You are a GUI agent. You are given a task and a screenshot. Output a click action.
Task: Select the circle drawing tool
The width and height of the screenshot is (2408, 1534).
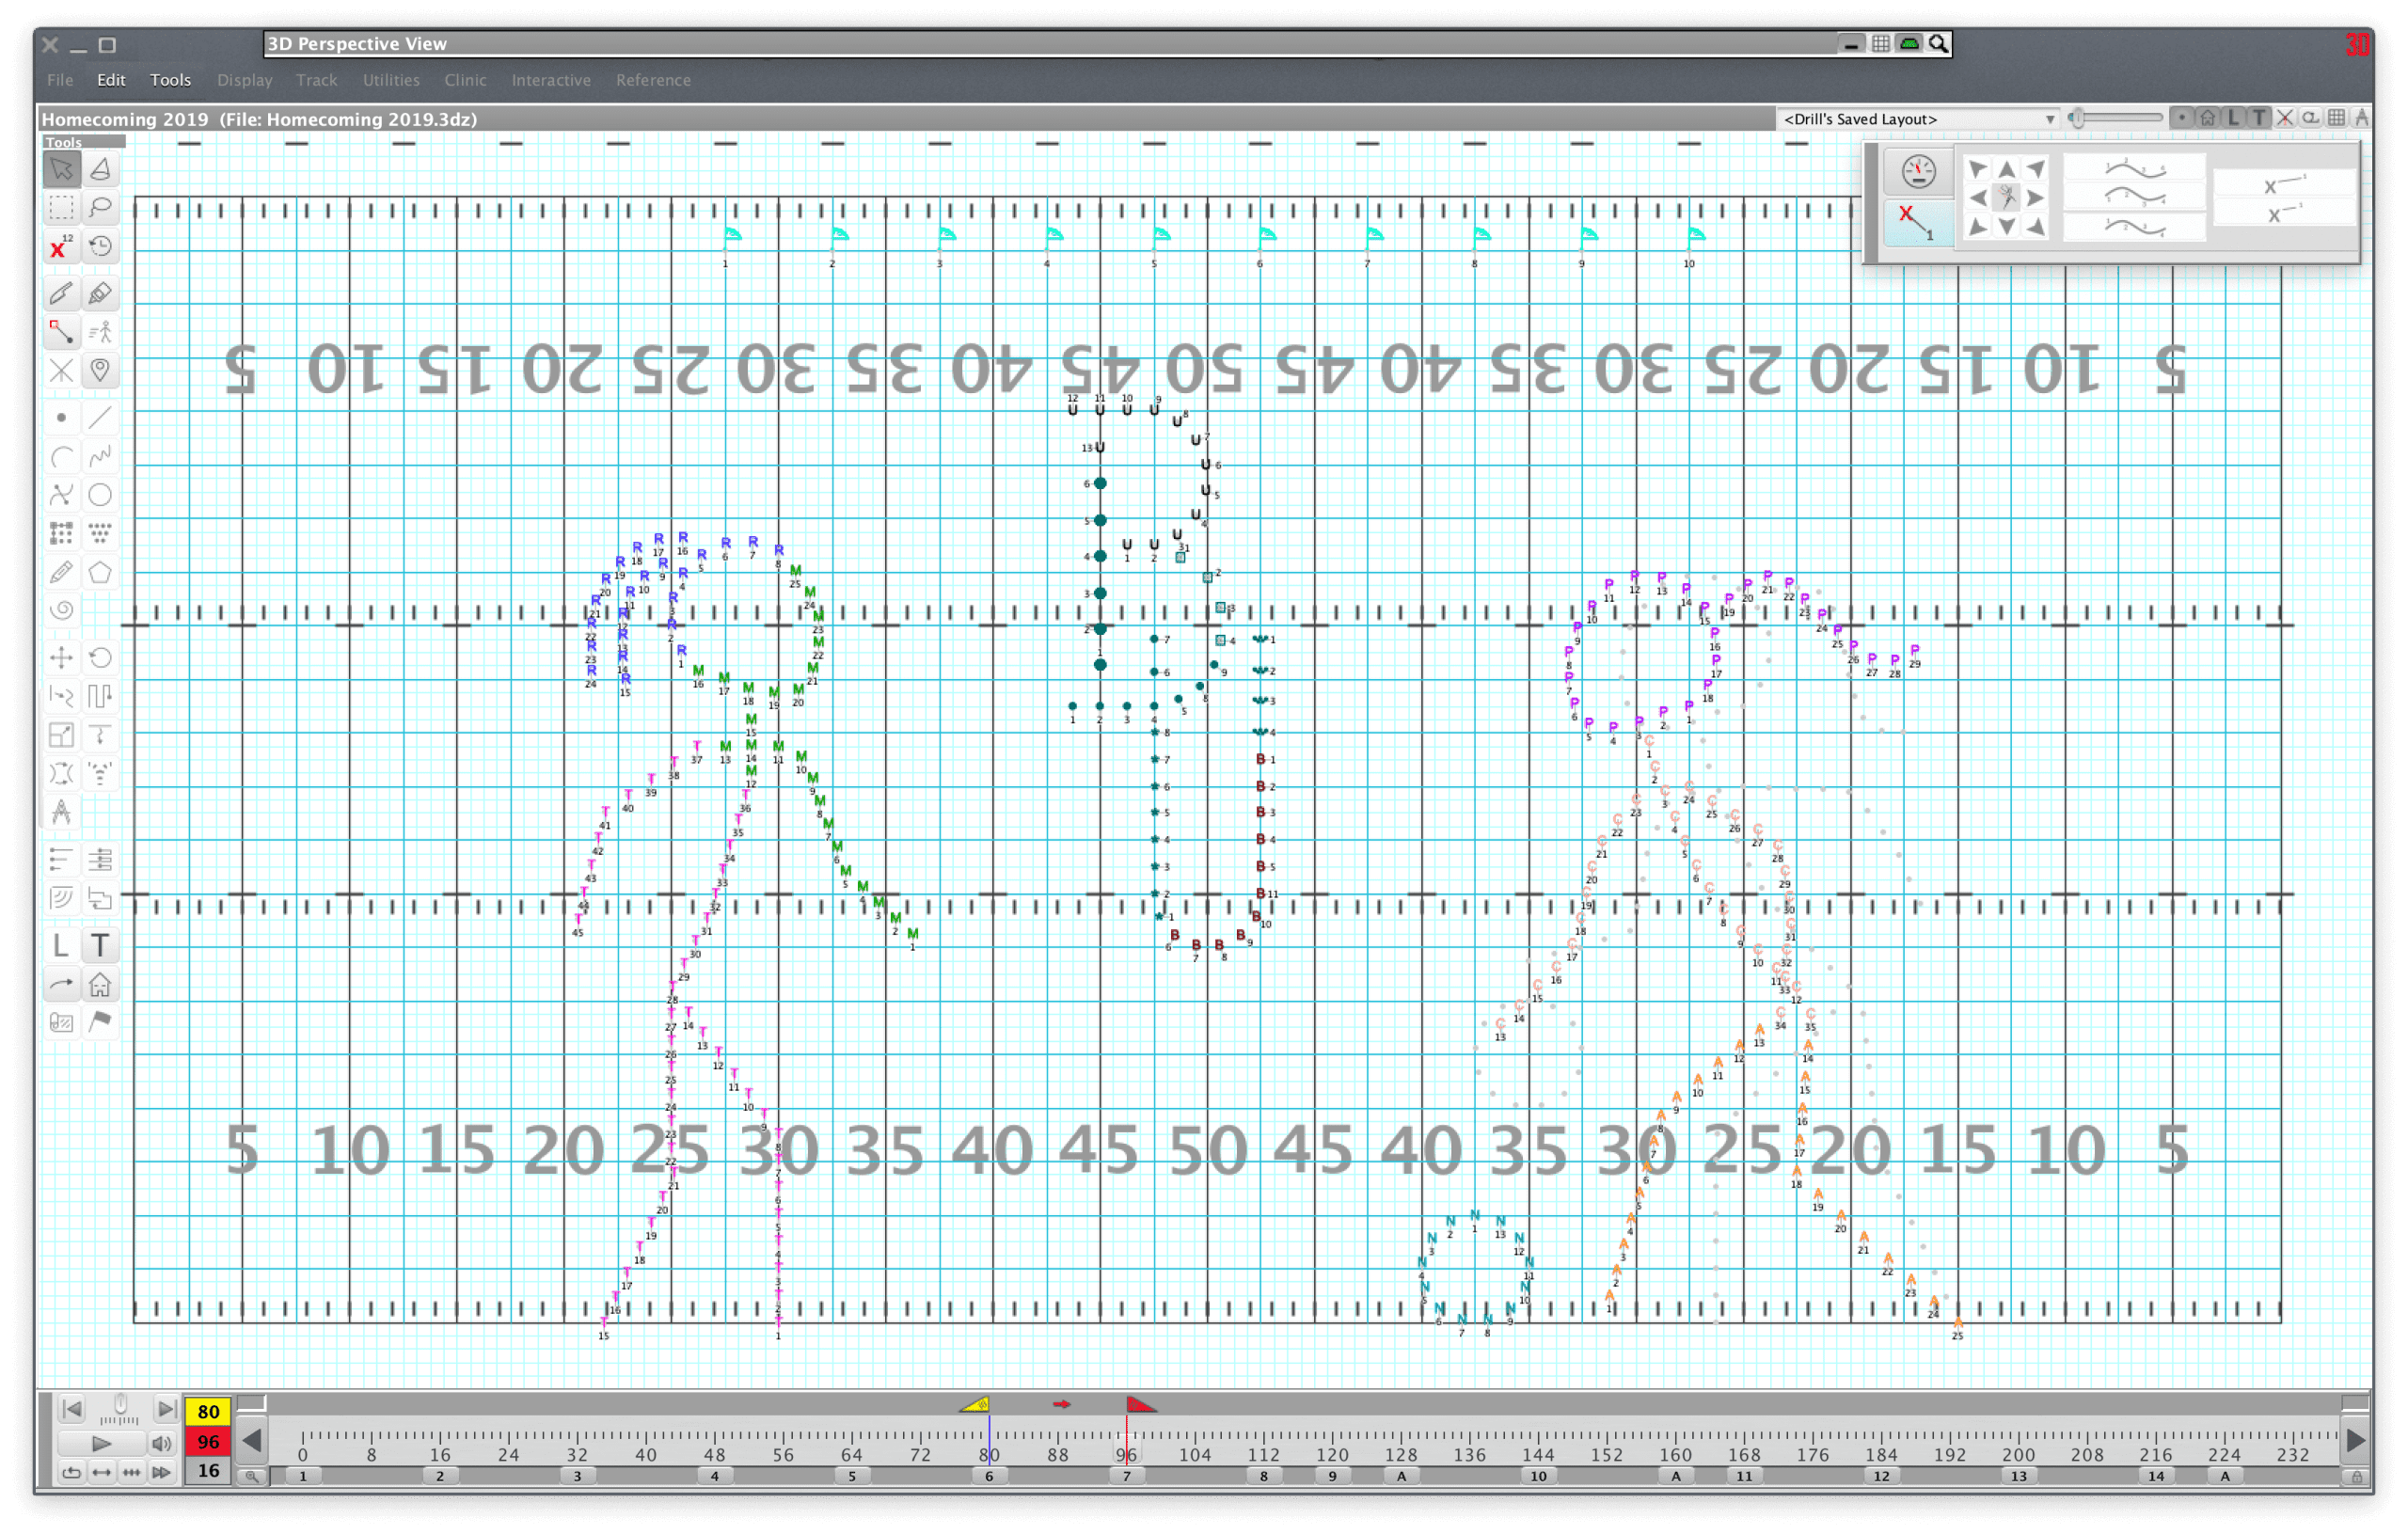100,495
